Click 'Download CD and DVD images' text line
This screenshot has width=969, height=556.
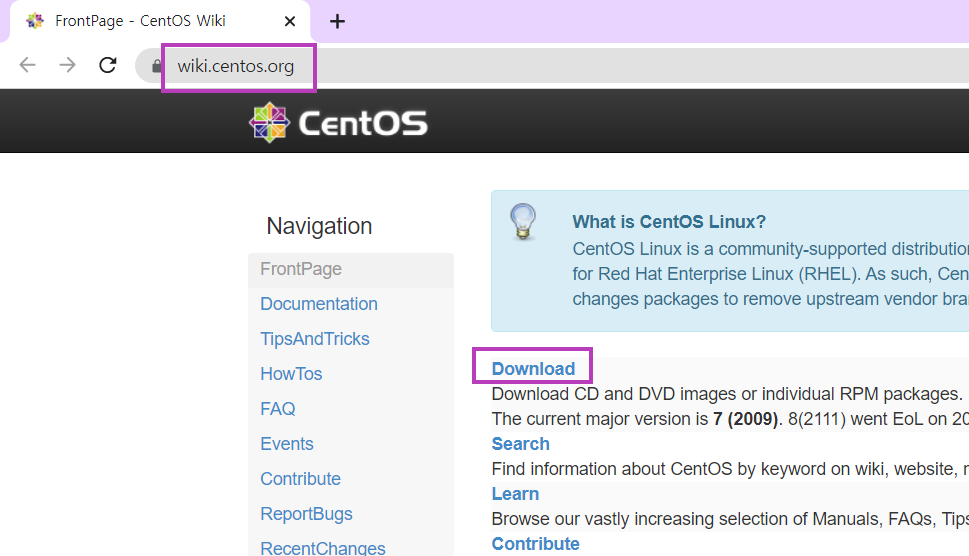(727, 394)
